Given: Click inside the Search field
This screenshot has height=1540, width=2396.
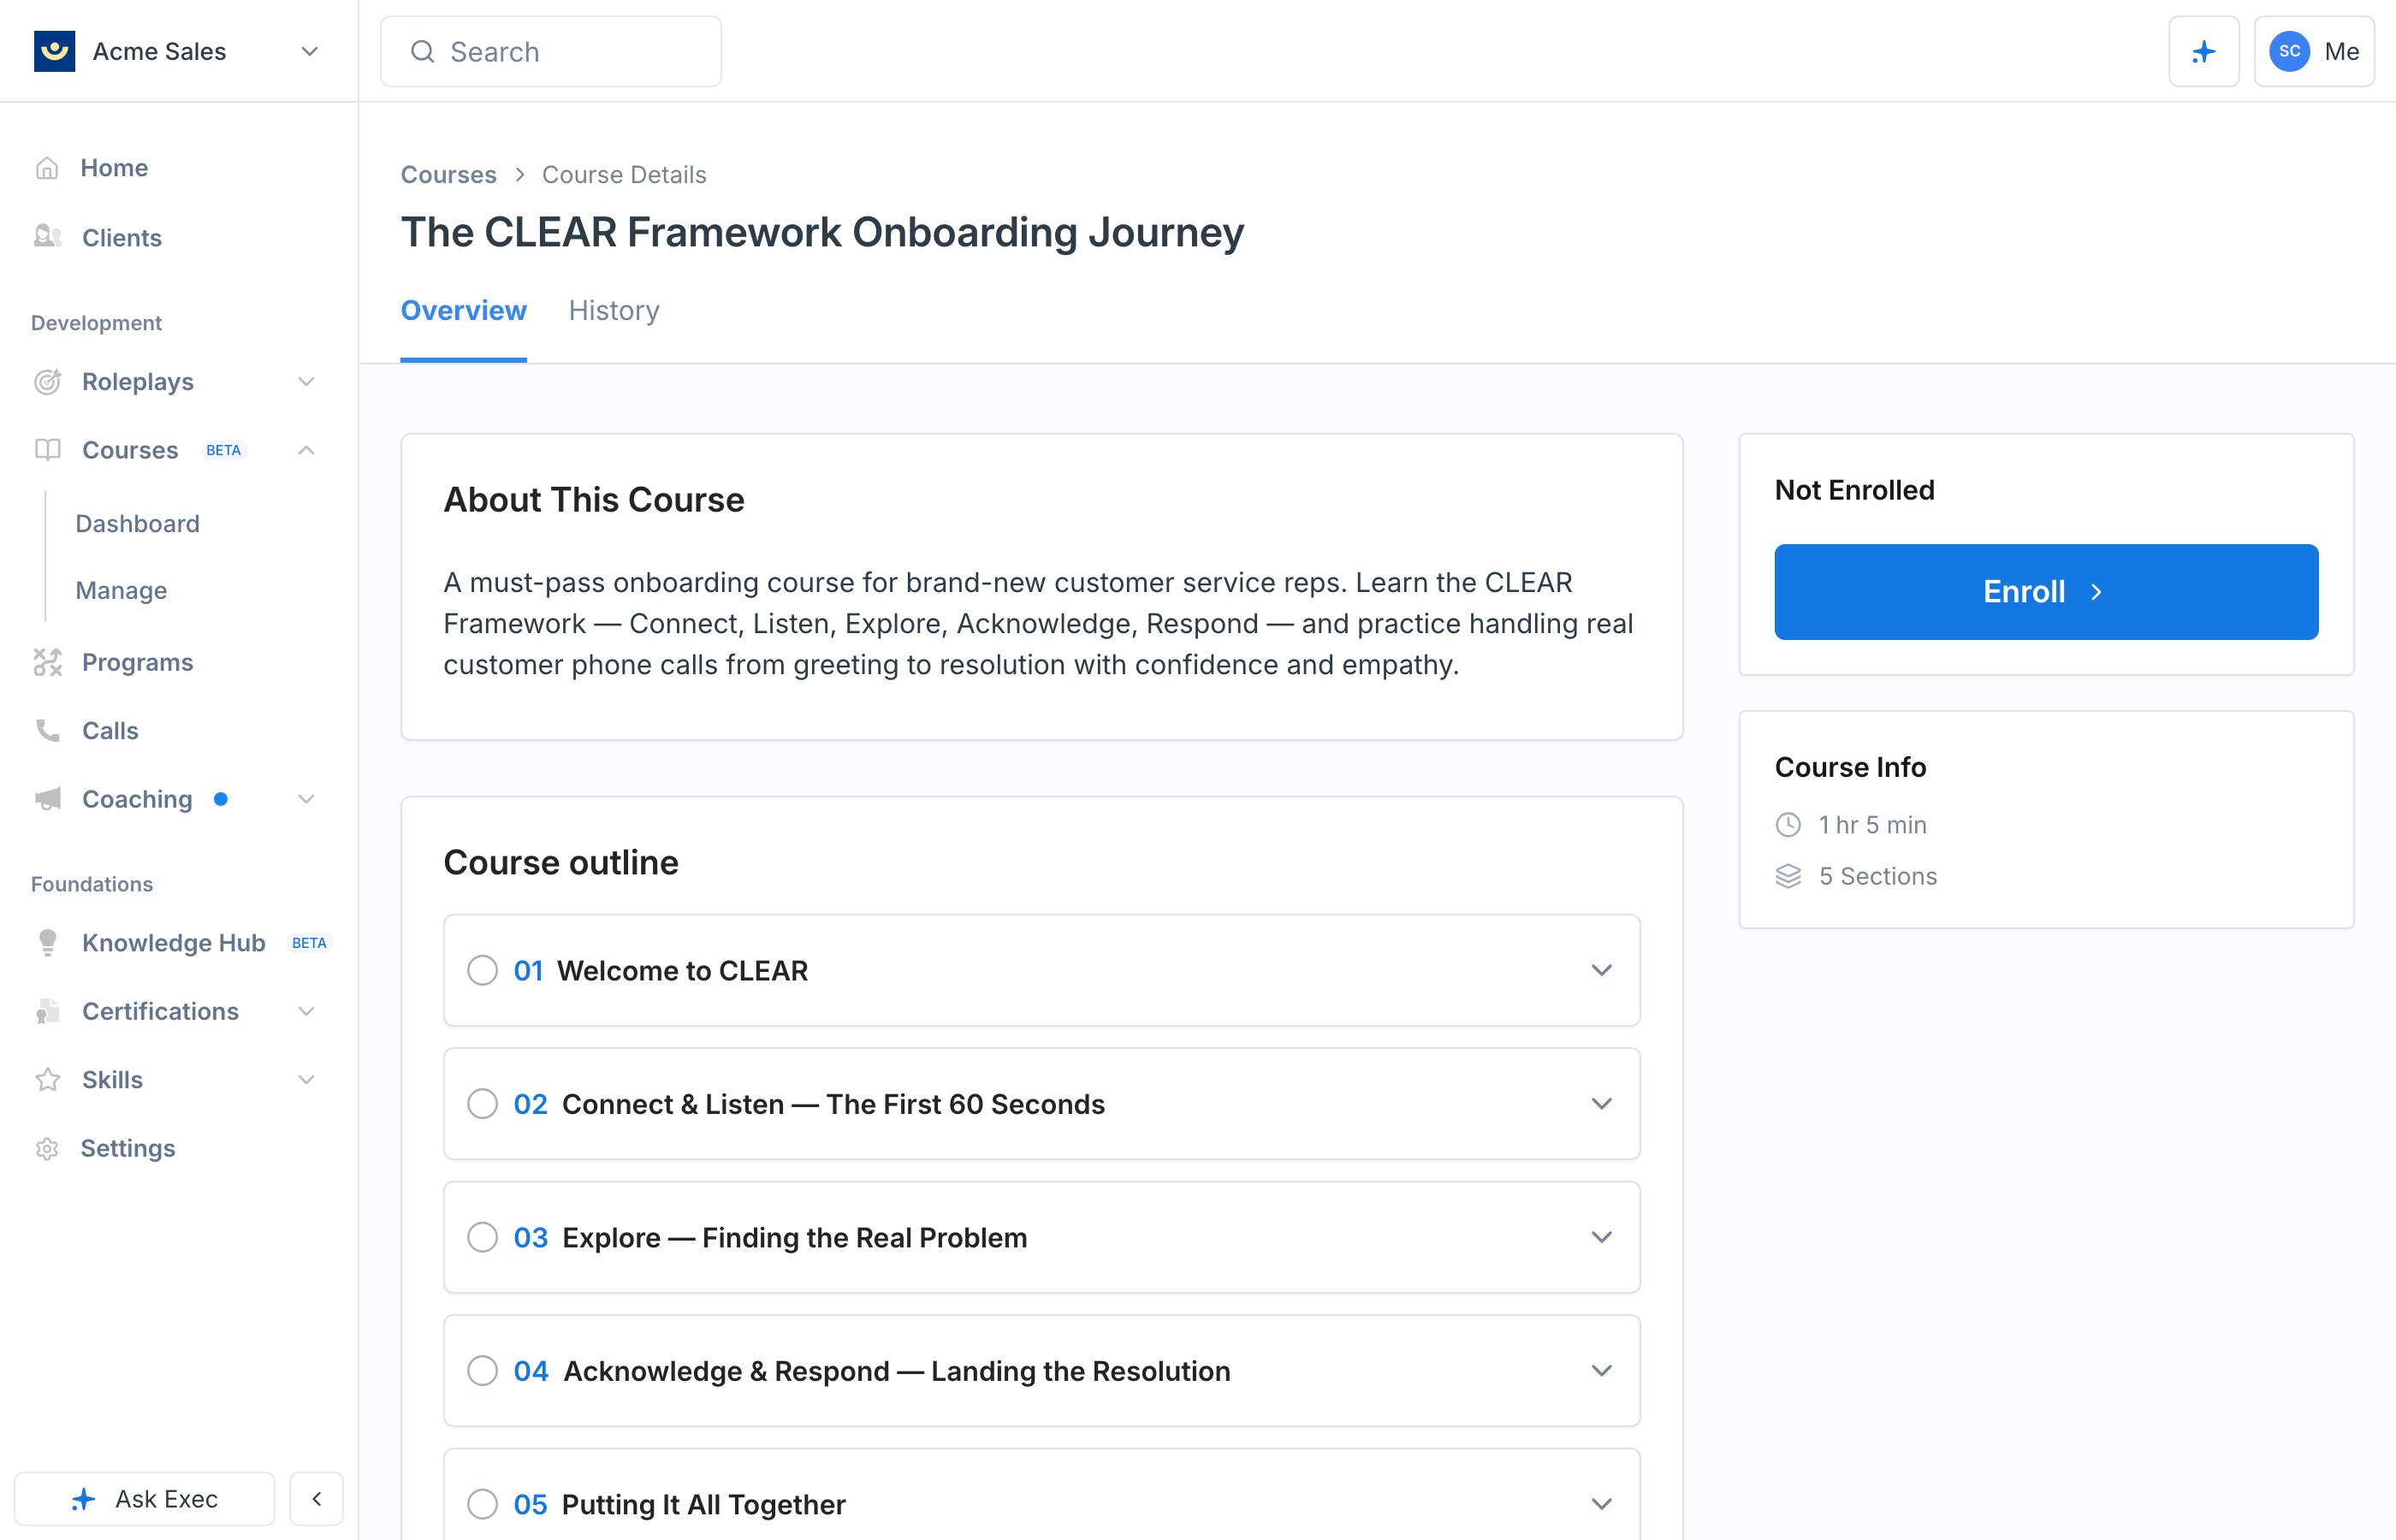Looking at the screenshot, I should coord(551,51).
